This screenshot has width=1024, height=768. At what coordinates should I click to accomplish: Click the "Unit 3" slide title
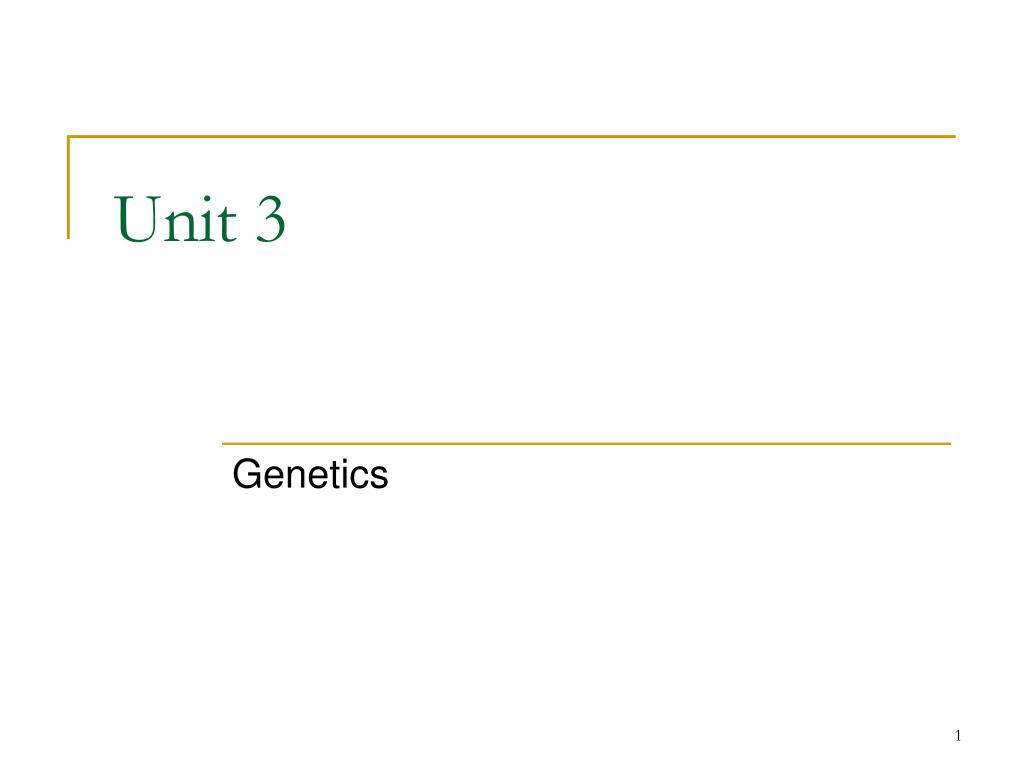200,219
